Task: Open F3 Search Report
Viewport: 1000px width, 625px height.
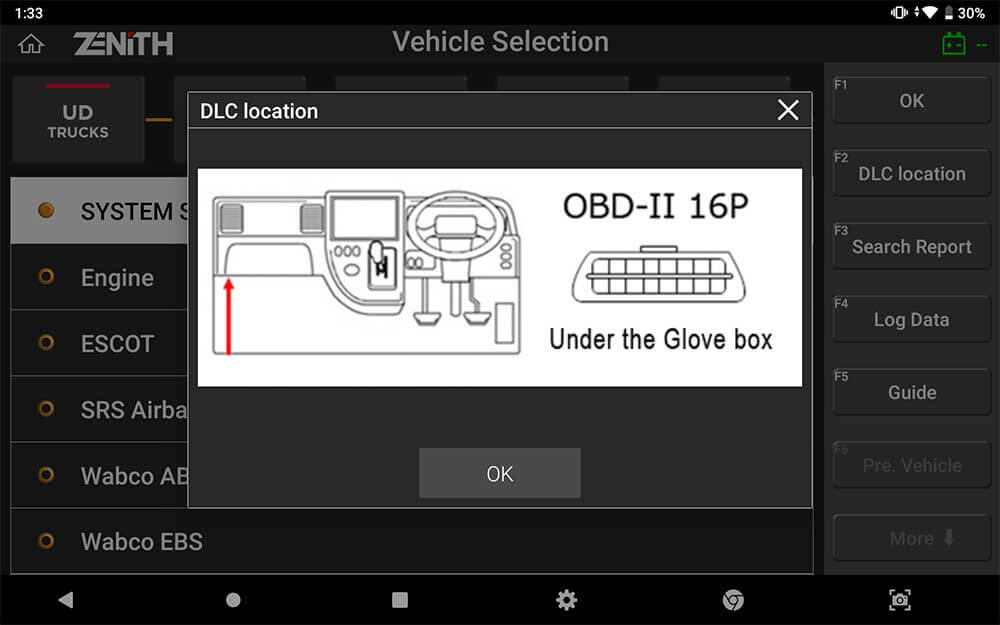Action: [x=911, y=246]
